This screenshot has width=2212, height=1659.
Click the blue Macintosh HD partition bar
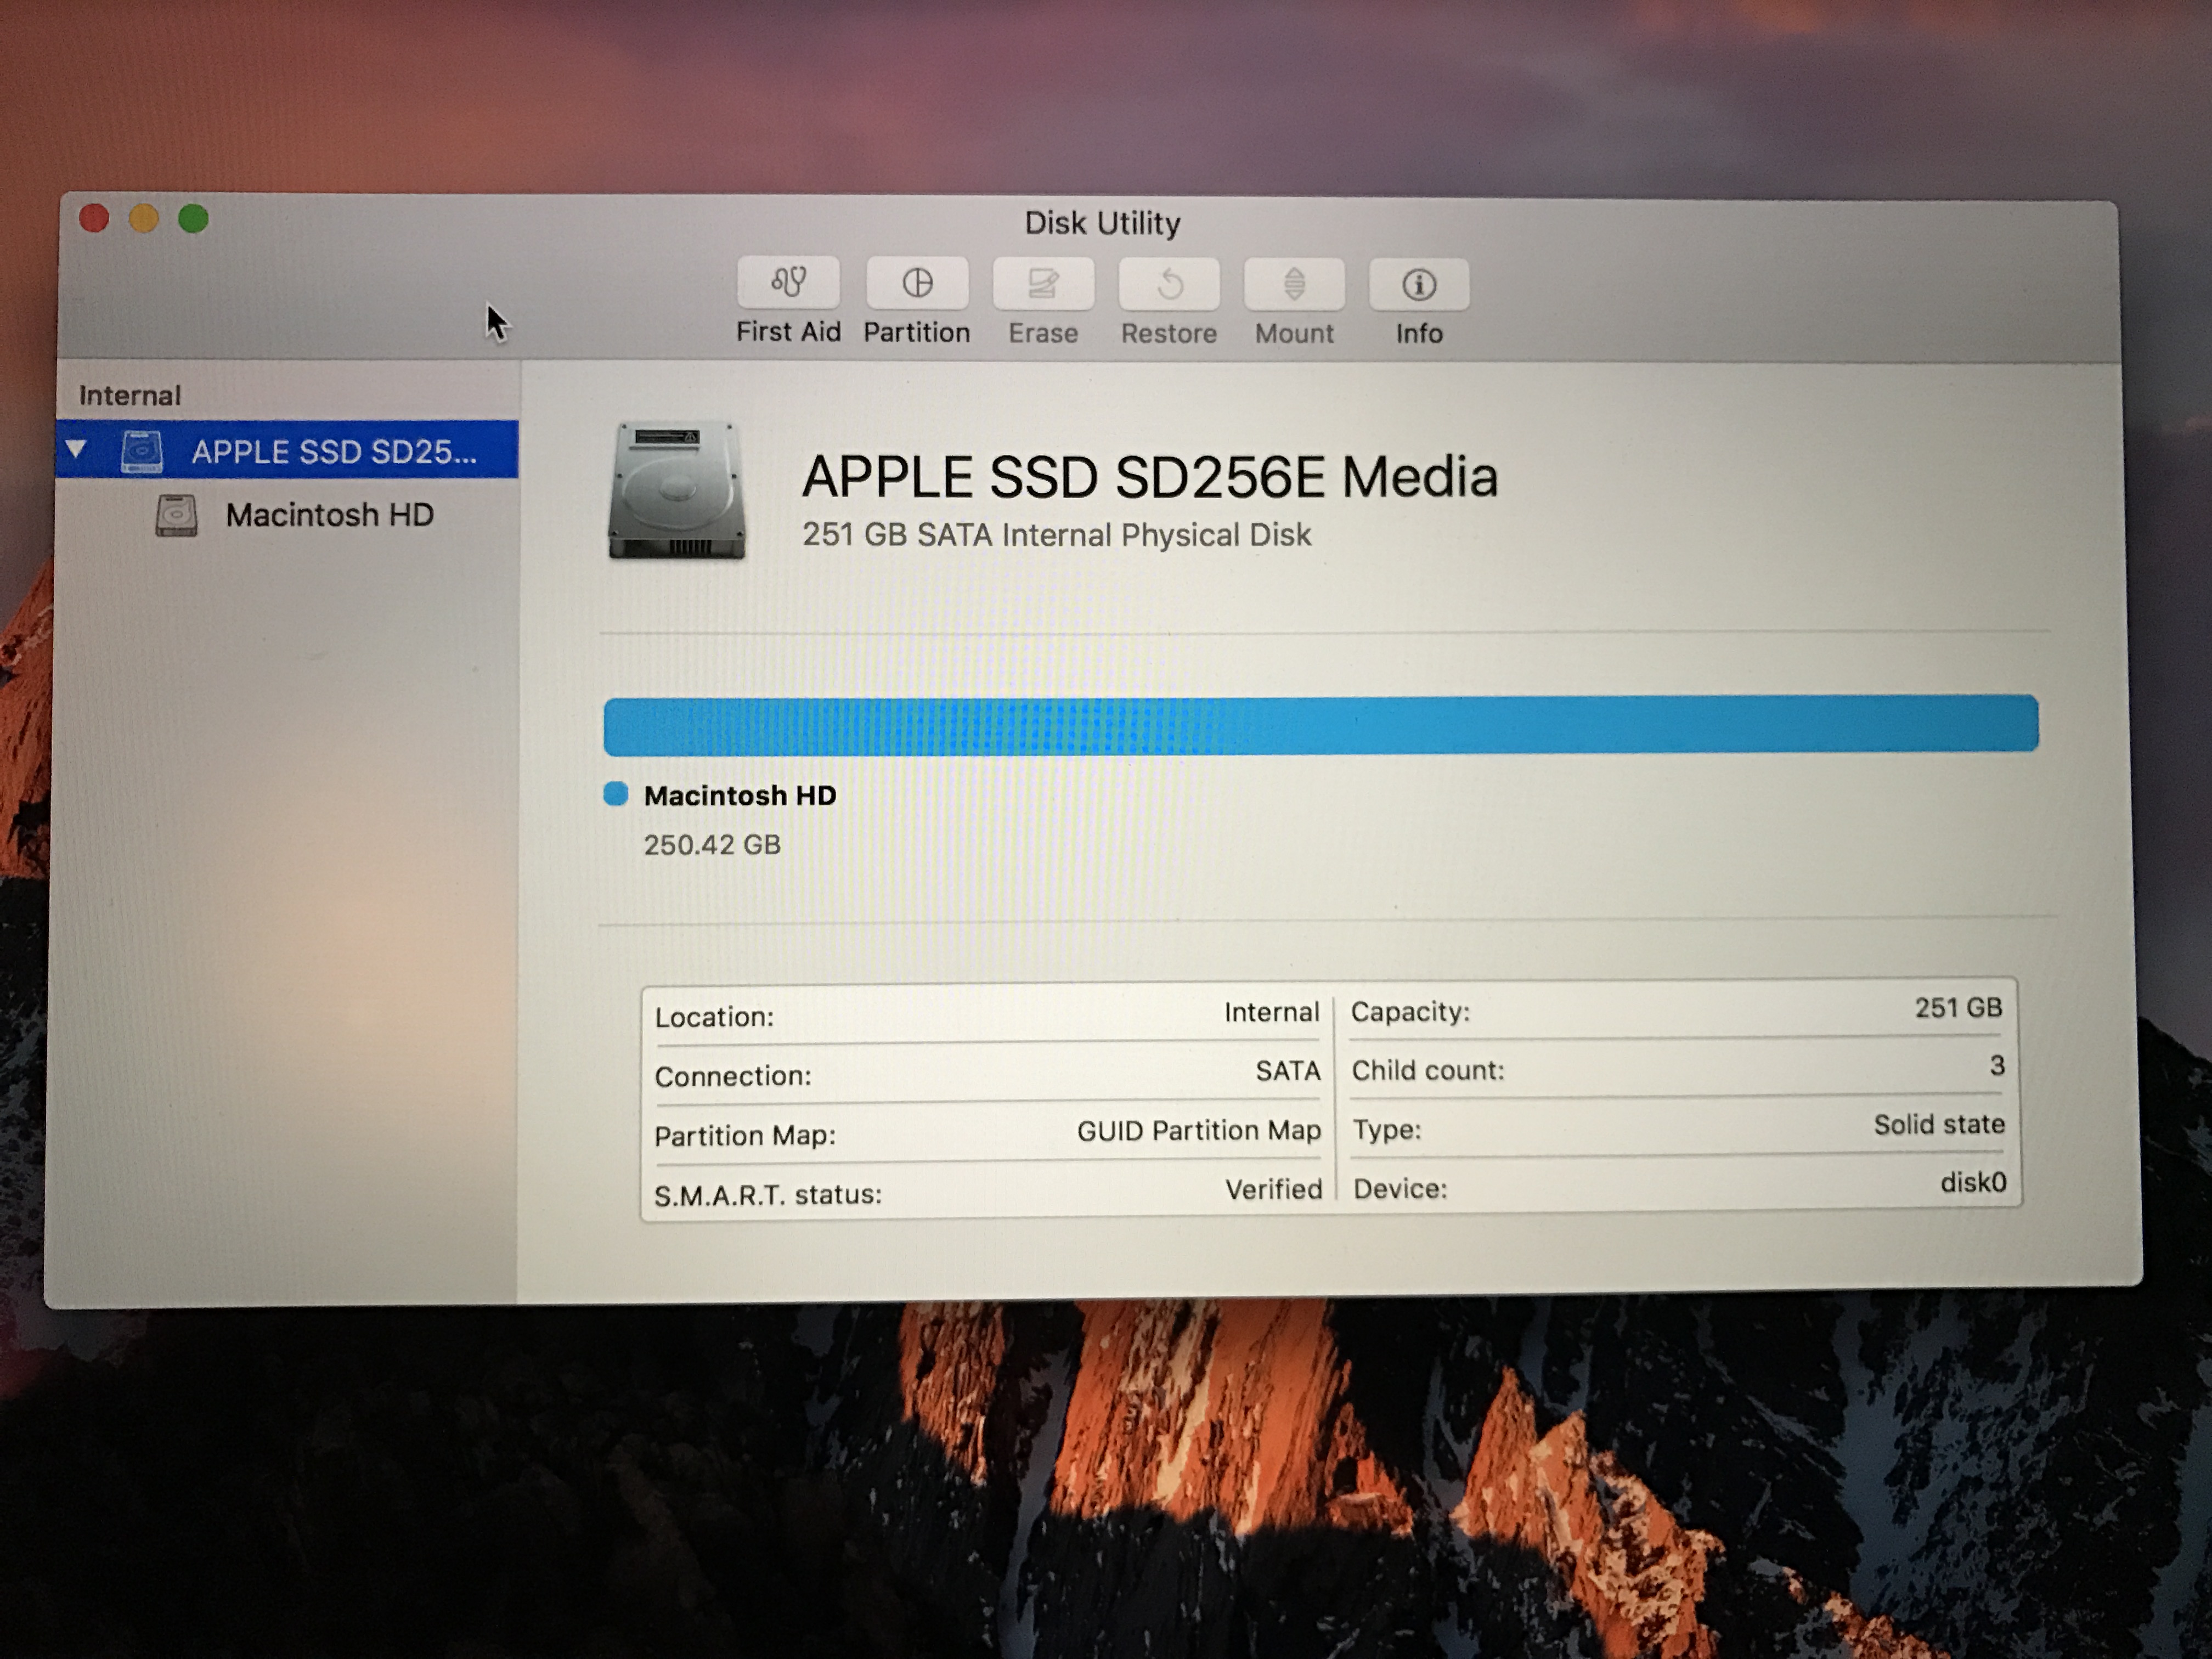(x=1320, y=724)
